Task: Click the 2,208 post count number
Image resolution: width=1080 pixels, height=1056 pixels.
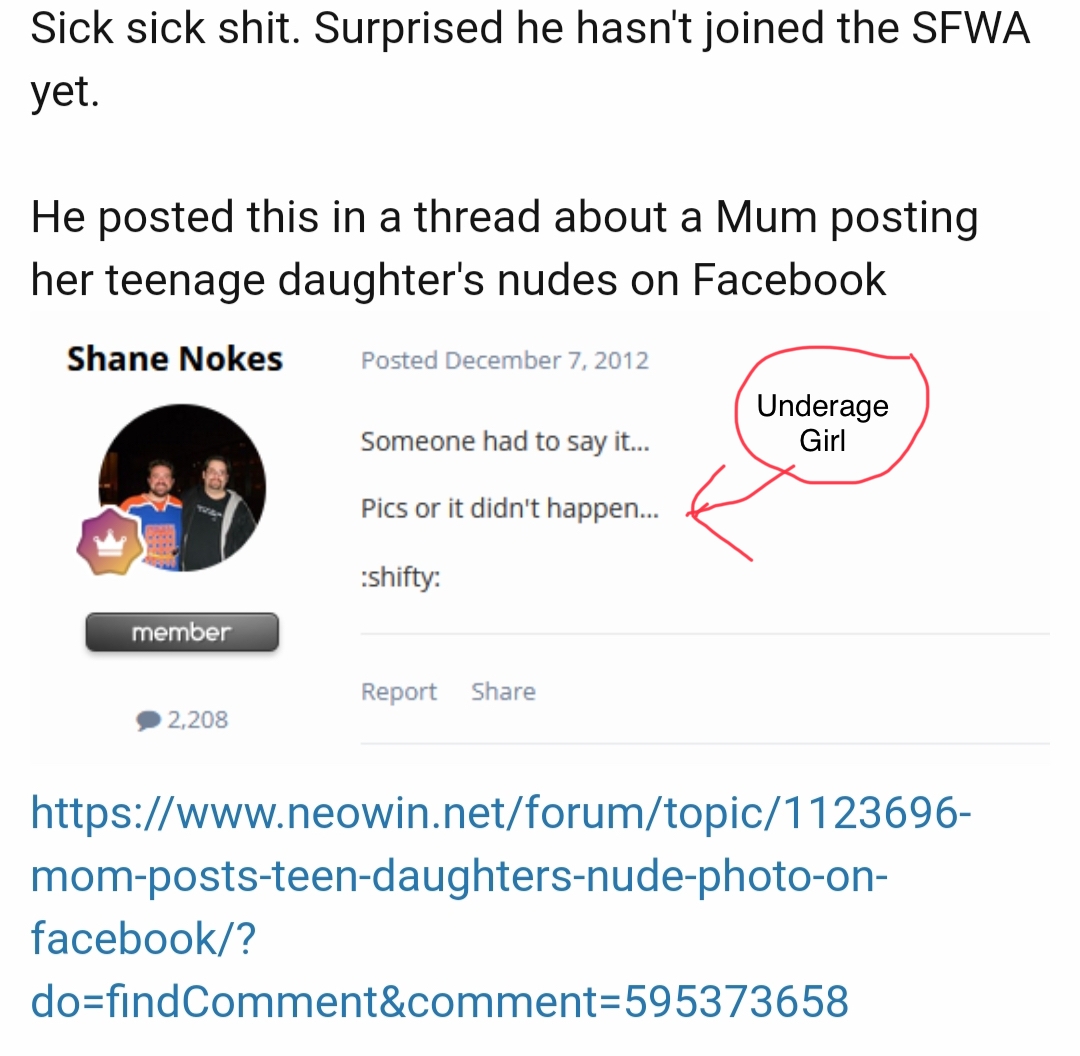Action: pyautogui.click(x=198, y=720)
